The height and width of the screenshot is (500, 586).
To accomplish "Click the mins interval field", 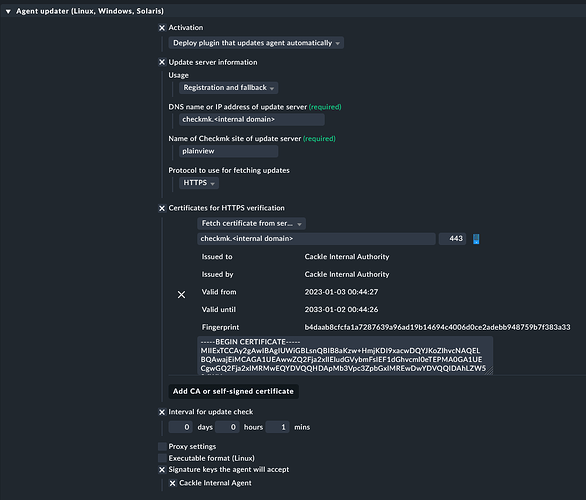I will [277, 427].
